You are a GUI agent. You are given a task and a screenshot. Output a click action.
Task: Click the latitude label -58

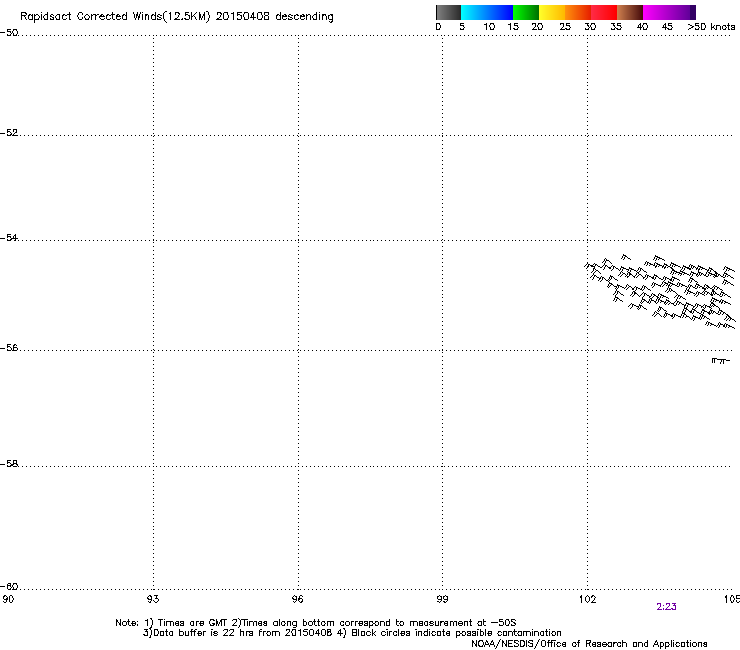pos(9,464)
